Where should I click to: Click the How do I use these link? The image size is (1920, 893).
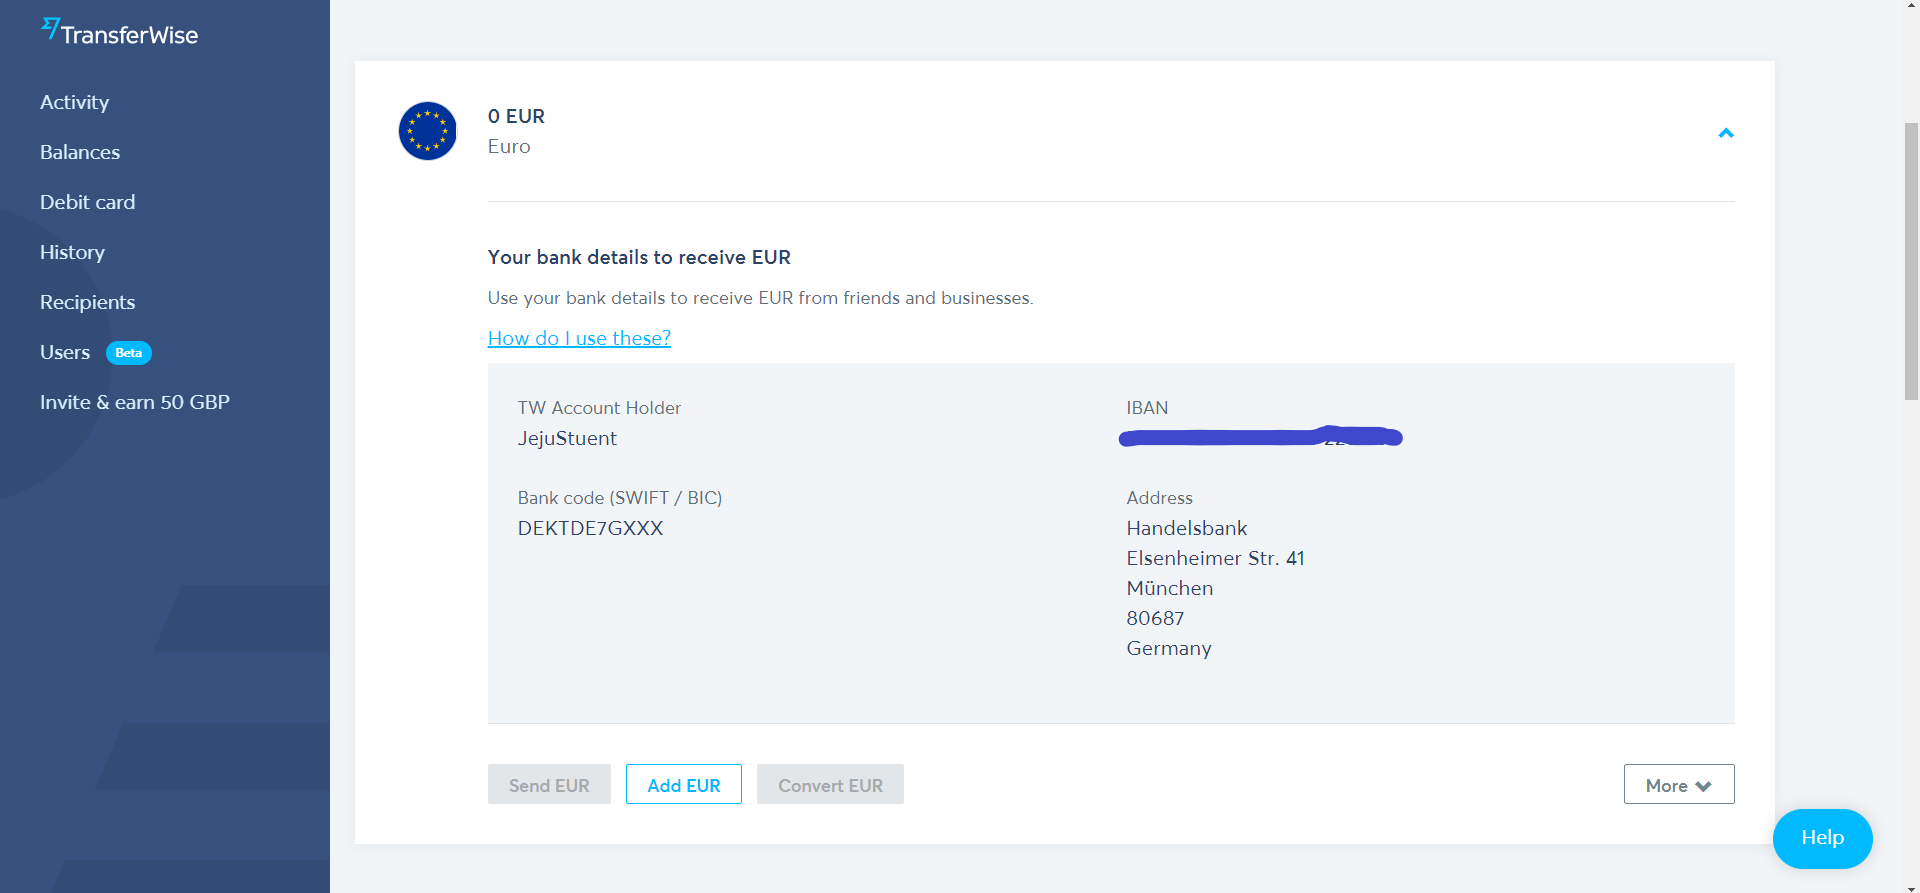coord(579,338)
